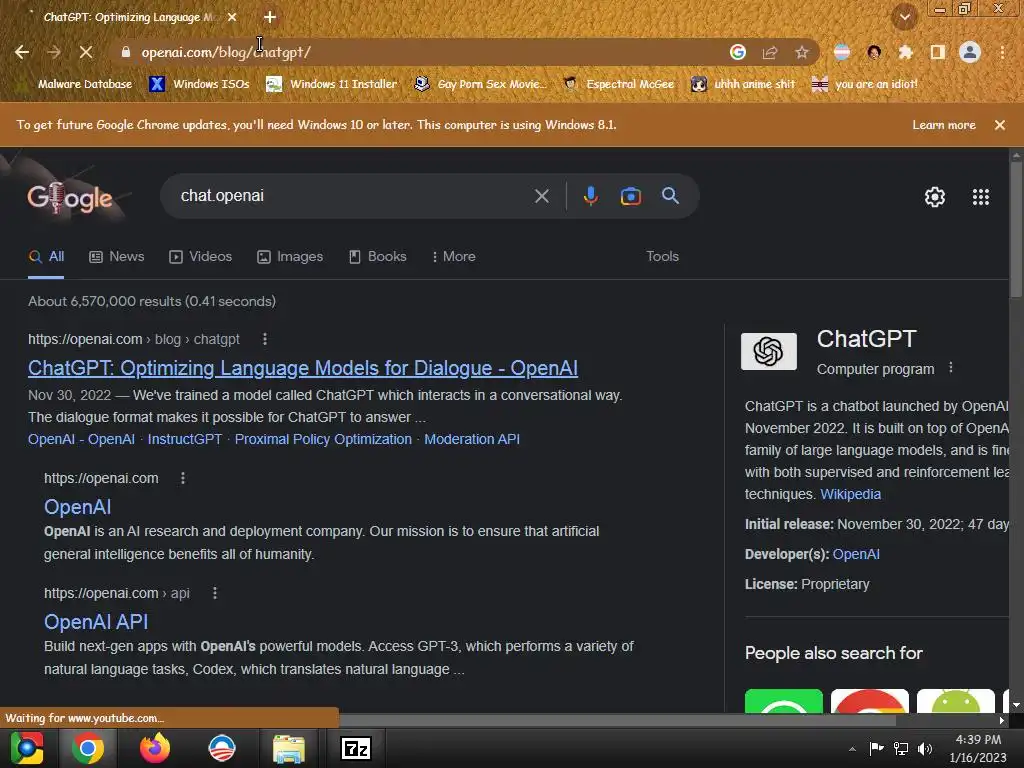1024x768 pixels.
Task: Select the All results tab
Action: pyautogui.click(x=46, y=257)
